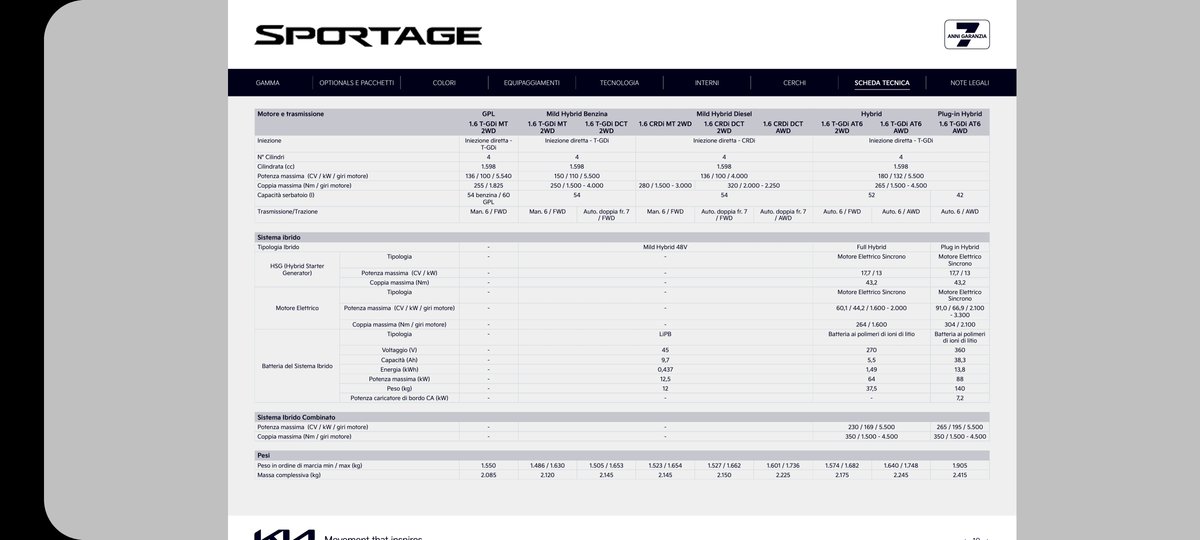This screenshot has height=540, width=1200.
Task: Click the '180 / 132 / 5.500' power value
Action: (x=901, y=176)
